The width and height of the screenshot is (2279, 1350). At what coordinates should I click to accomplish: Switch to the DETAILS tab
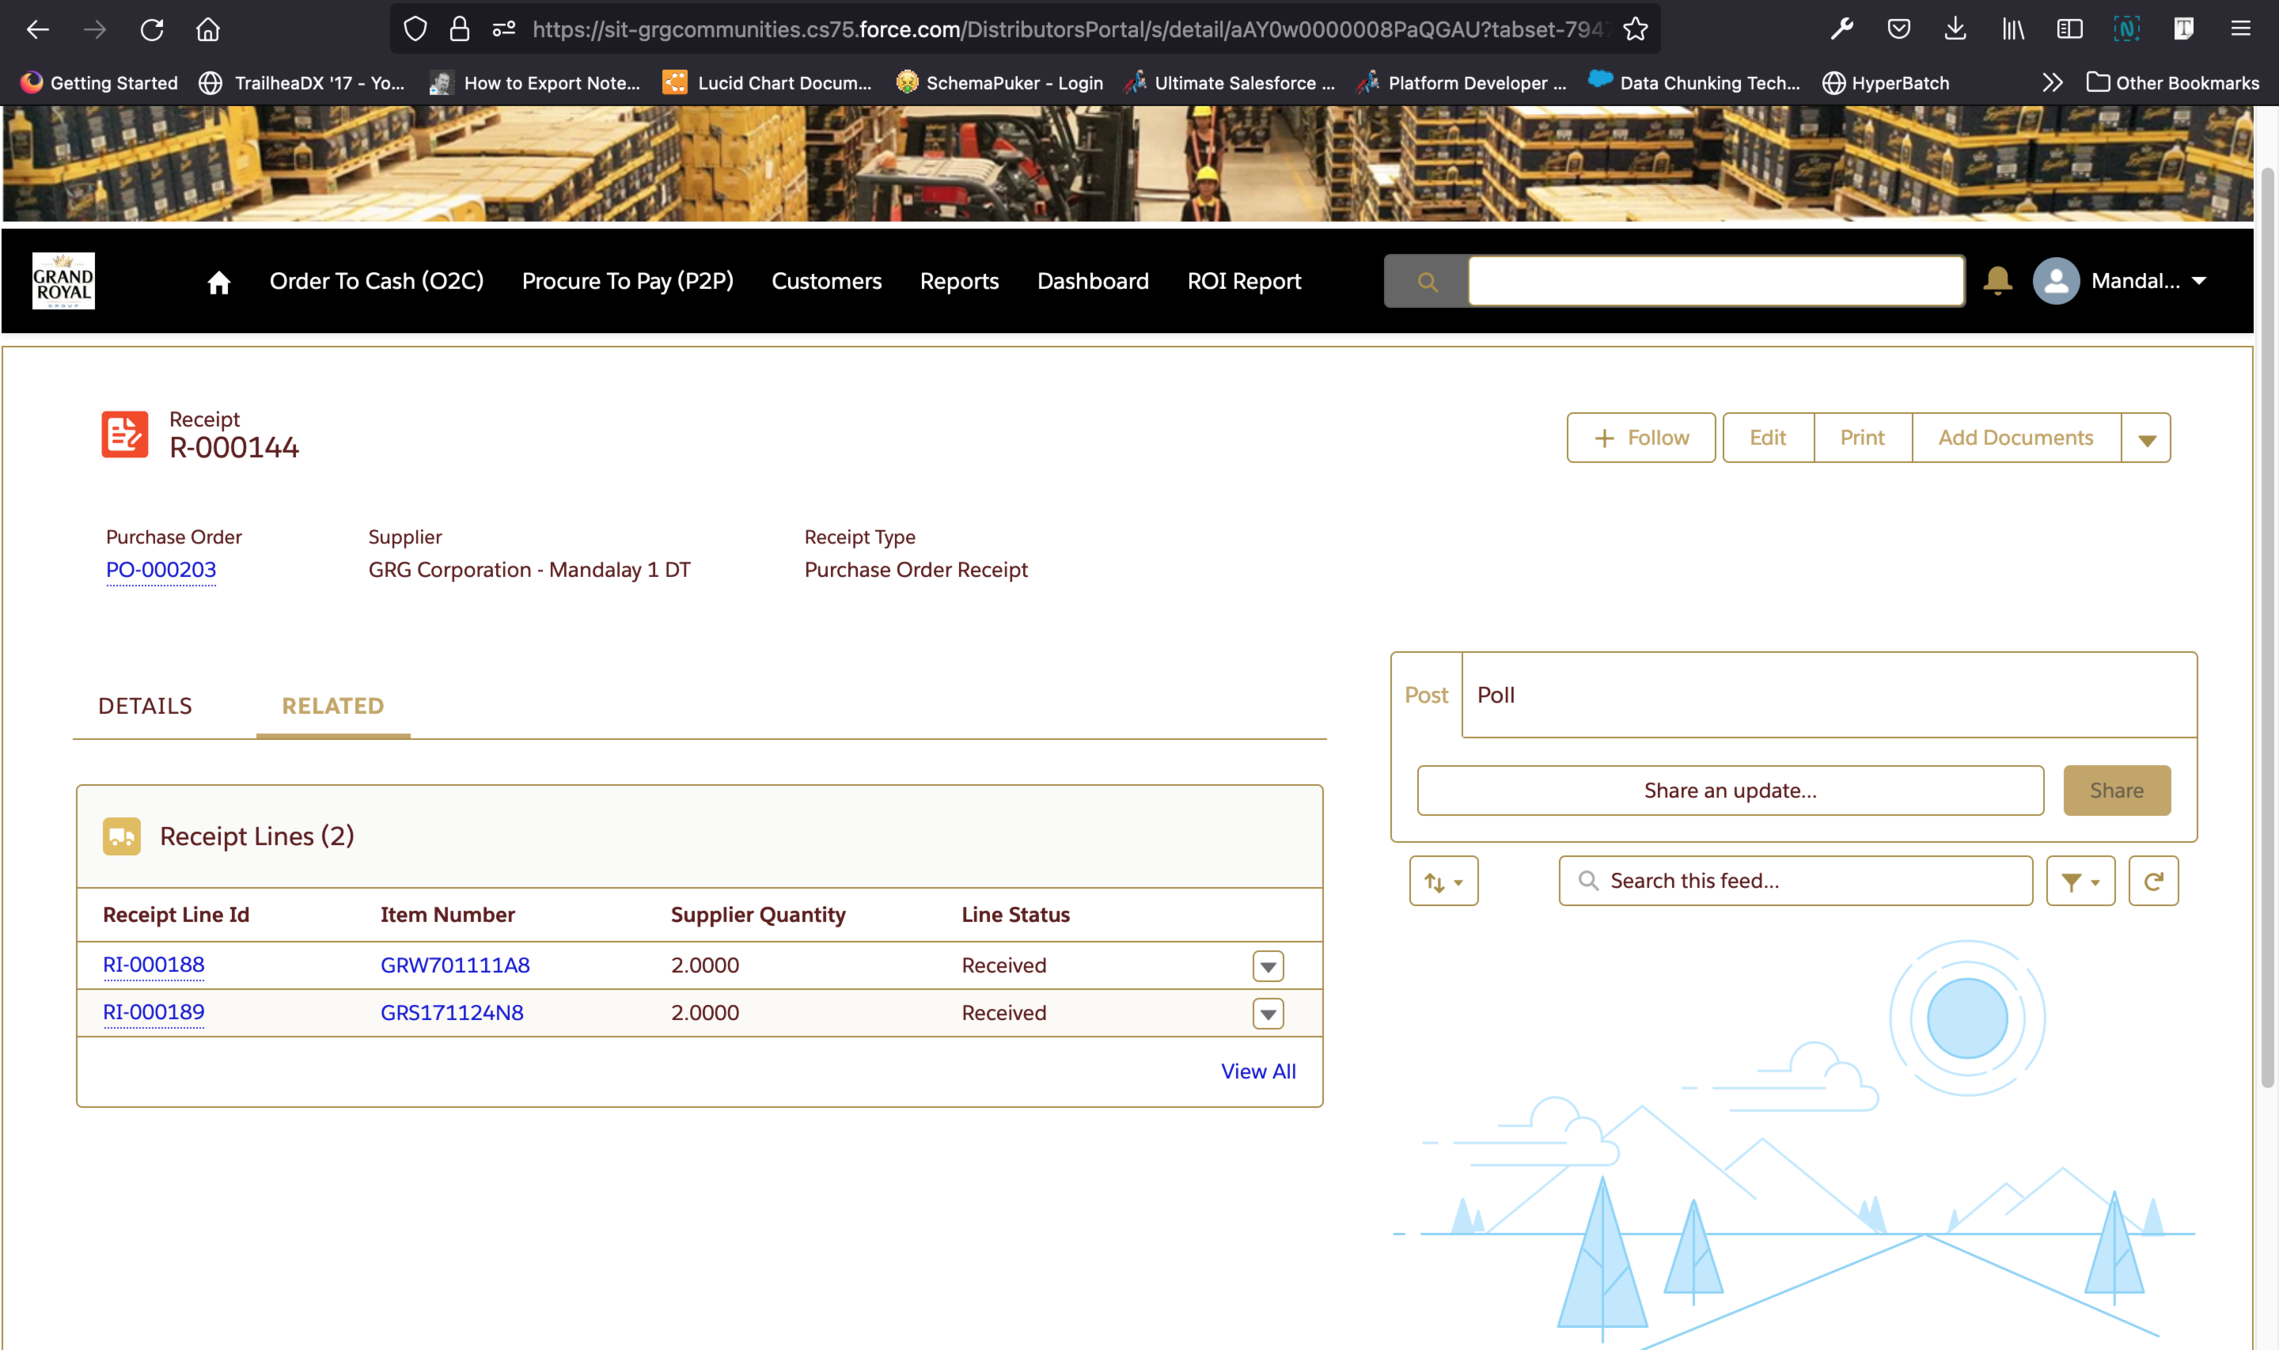pos(145,706)
